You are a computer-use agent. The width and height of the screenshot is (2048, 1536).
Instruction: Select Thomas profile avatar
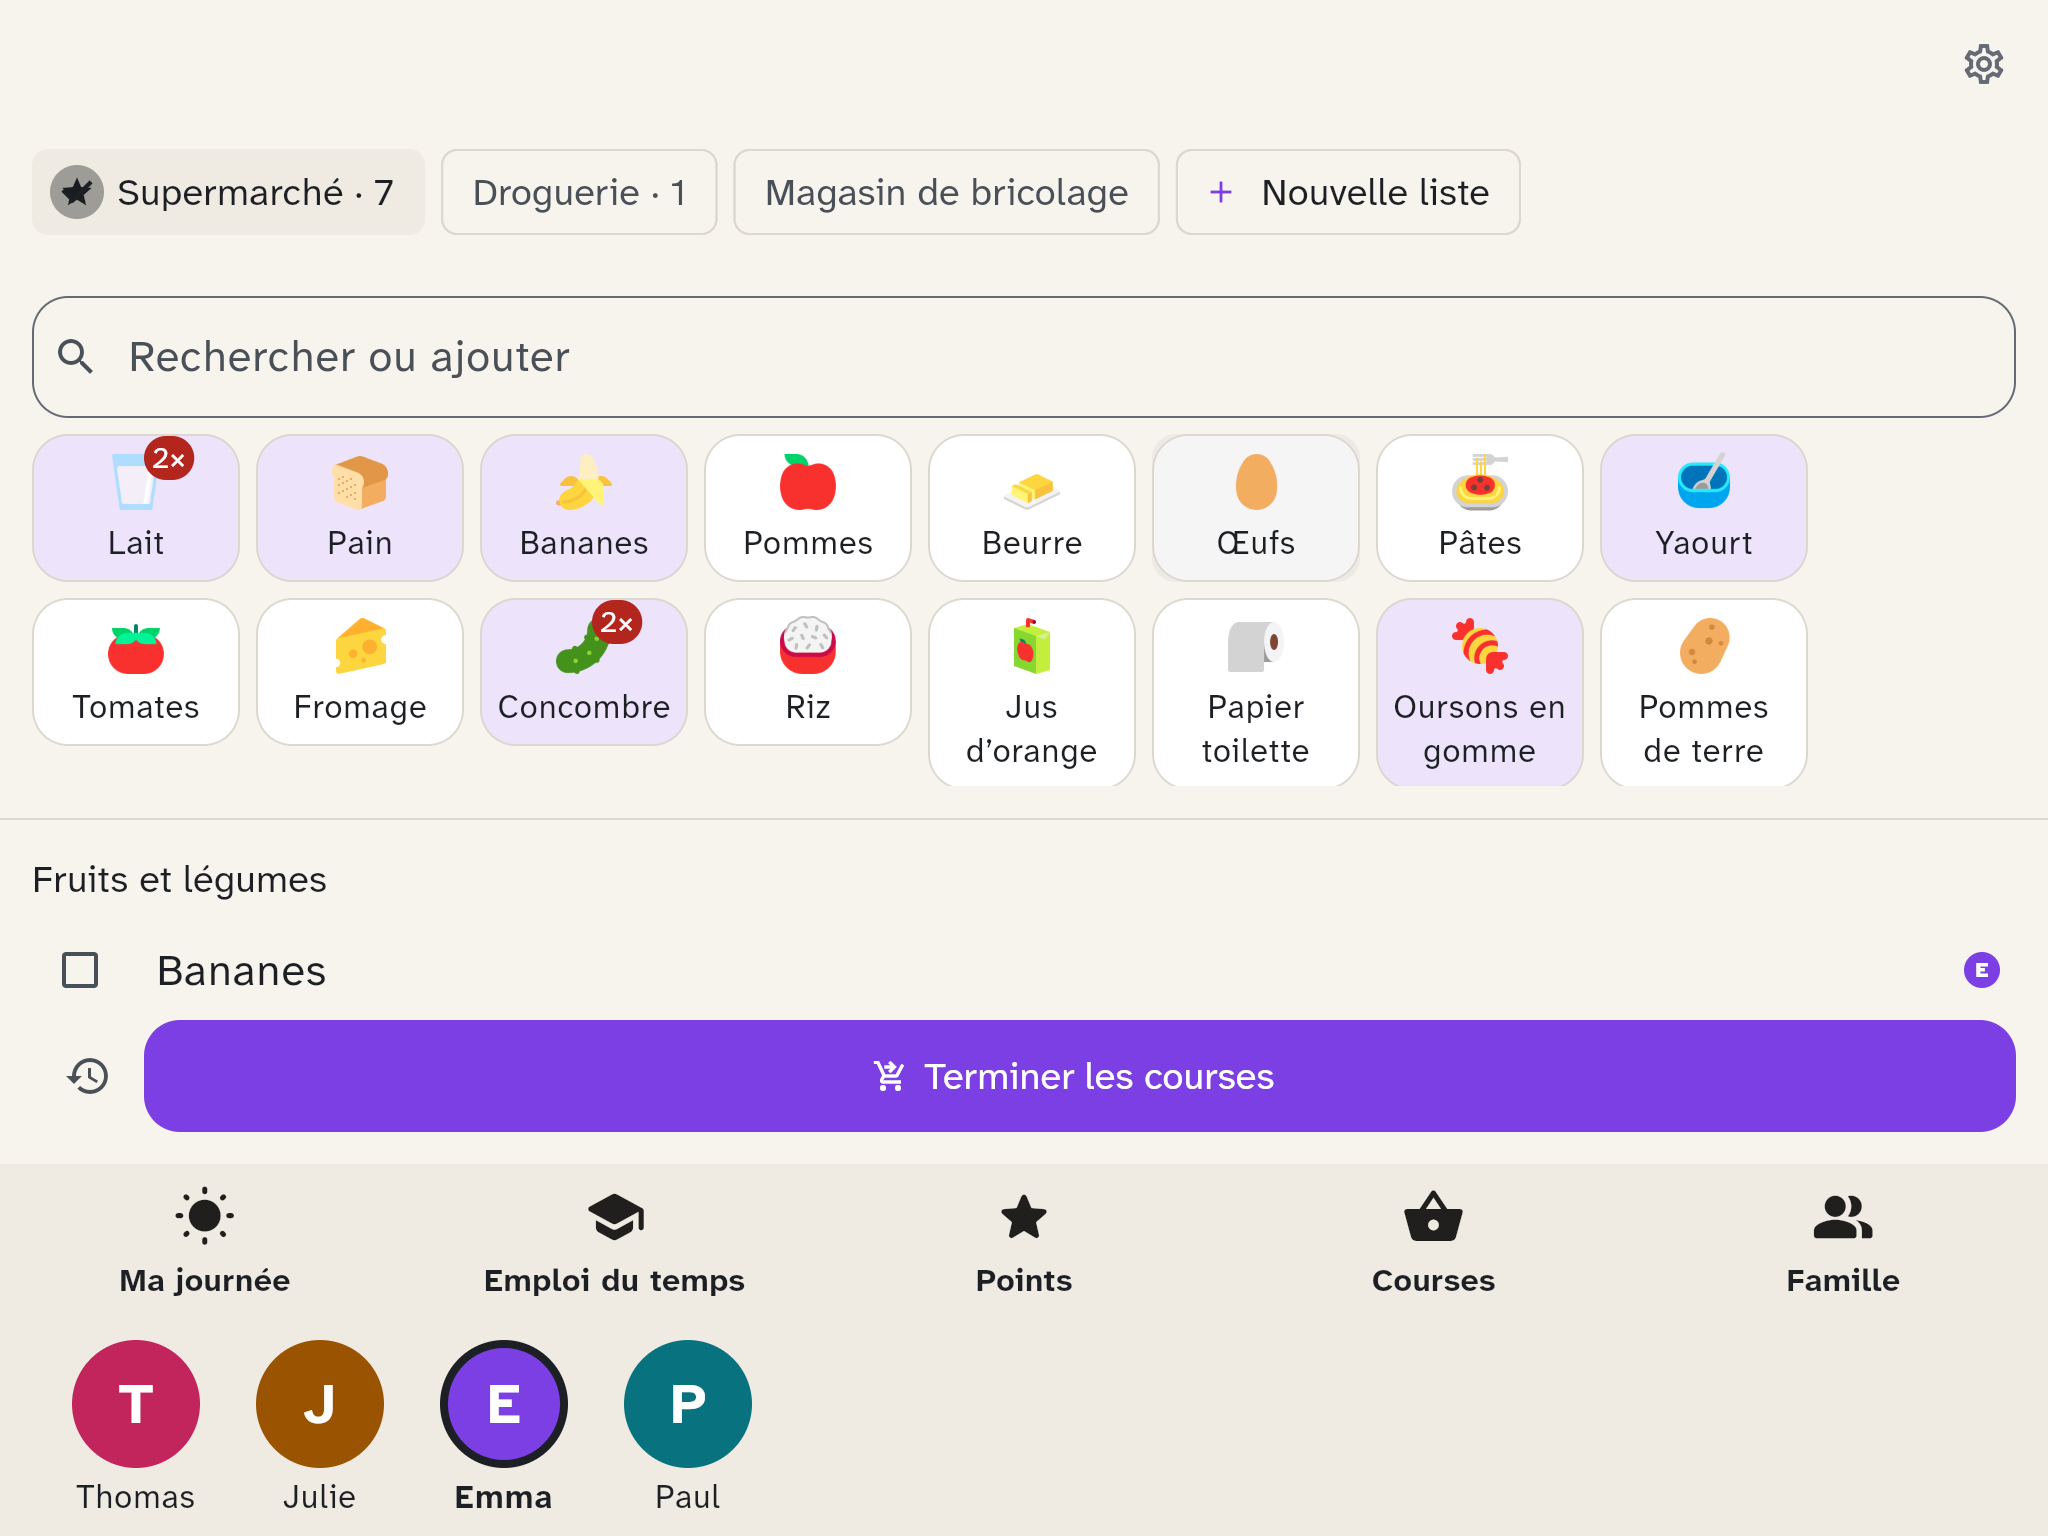coord(136,1404)
